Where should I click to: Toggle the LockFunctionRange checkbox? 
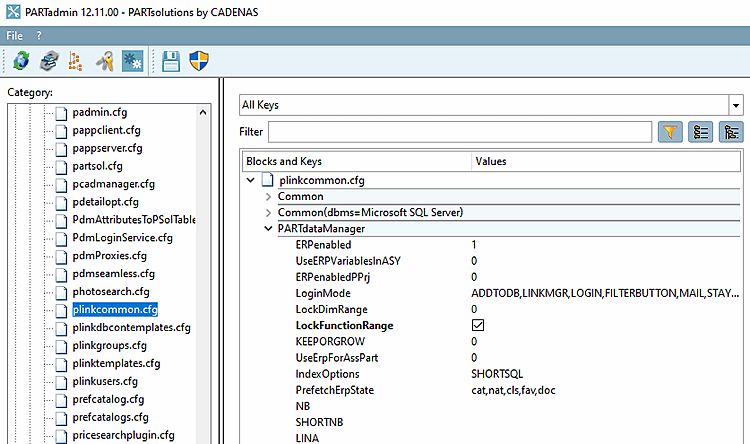(478, 326)
